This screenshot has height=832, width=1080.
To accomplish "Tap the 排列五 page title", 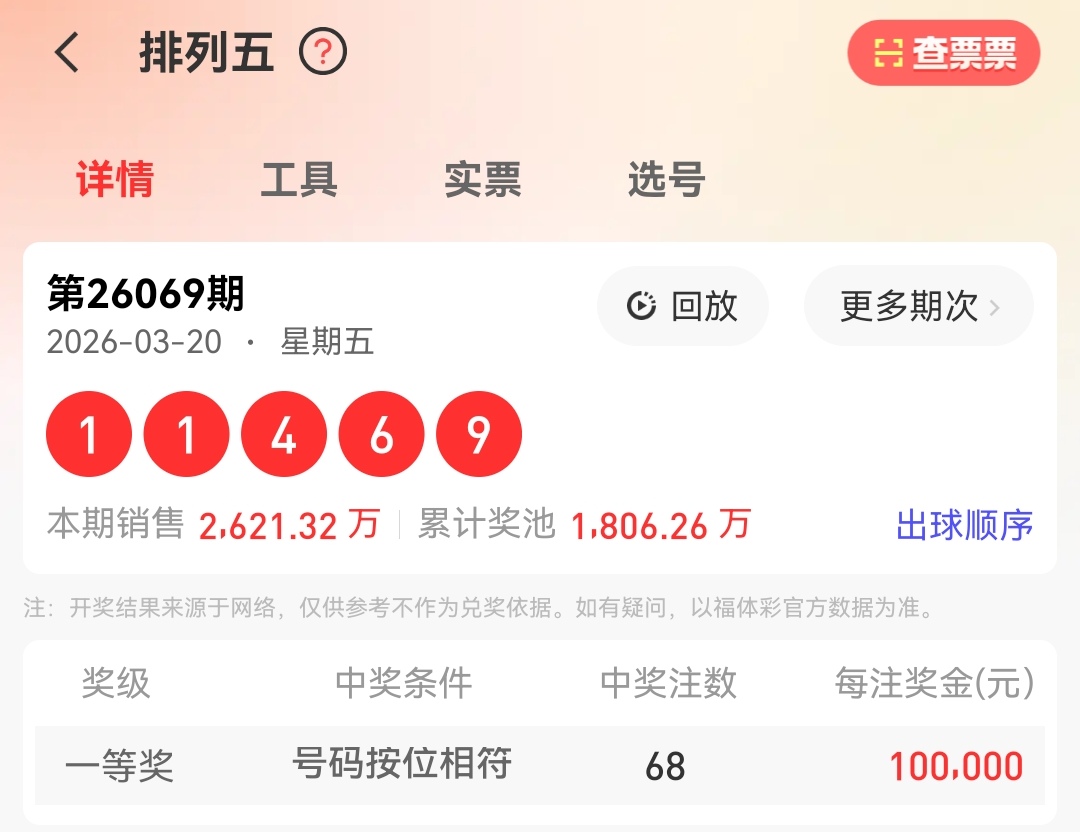I will pos(207,52).
